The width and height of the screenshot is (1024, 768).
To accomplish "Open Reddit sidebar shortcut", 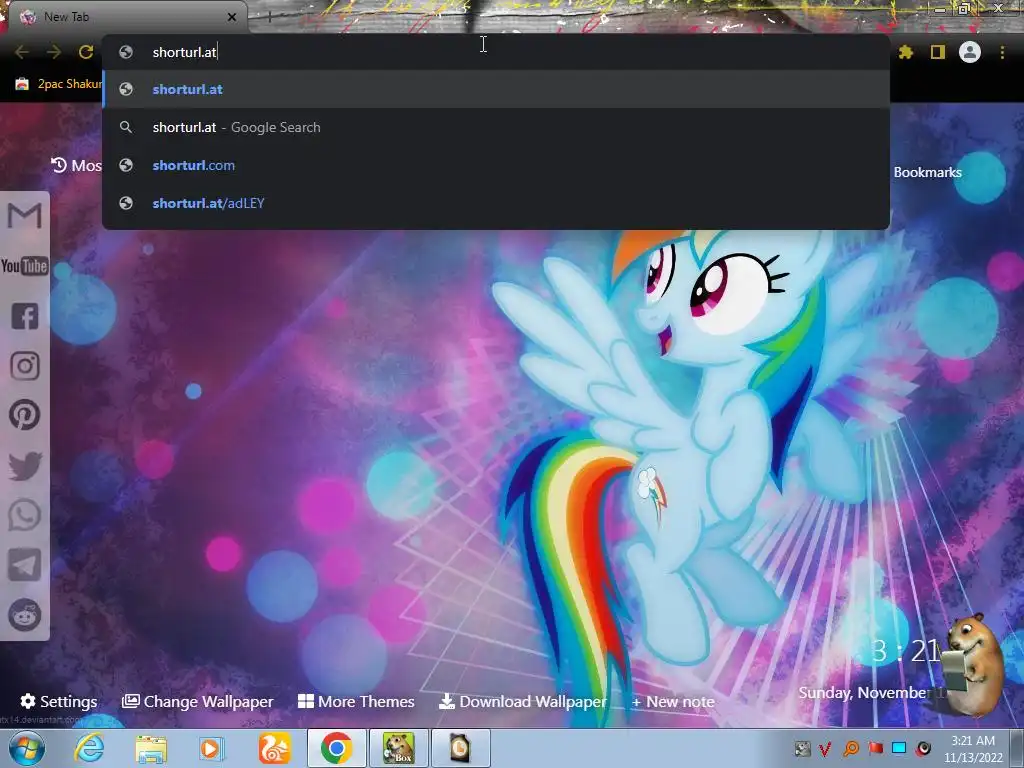I will pos(25,615).
